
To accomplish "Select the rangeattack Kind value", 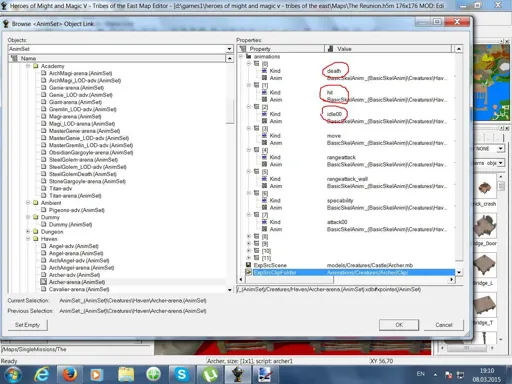I will pyautogui.click(x=341, y=157).
